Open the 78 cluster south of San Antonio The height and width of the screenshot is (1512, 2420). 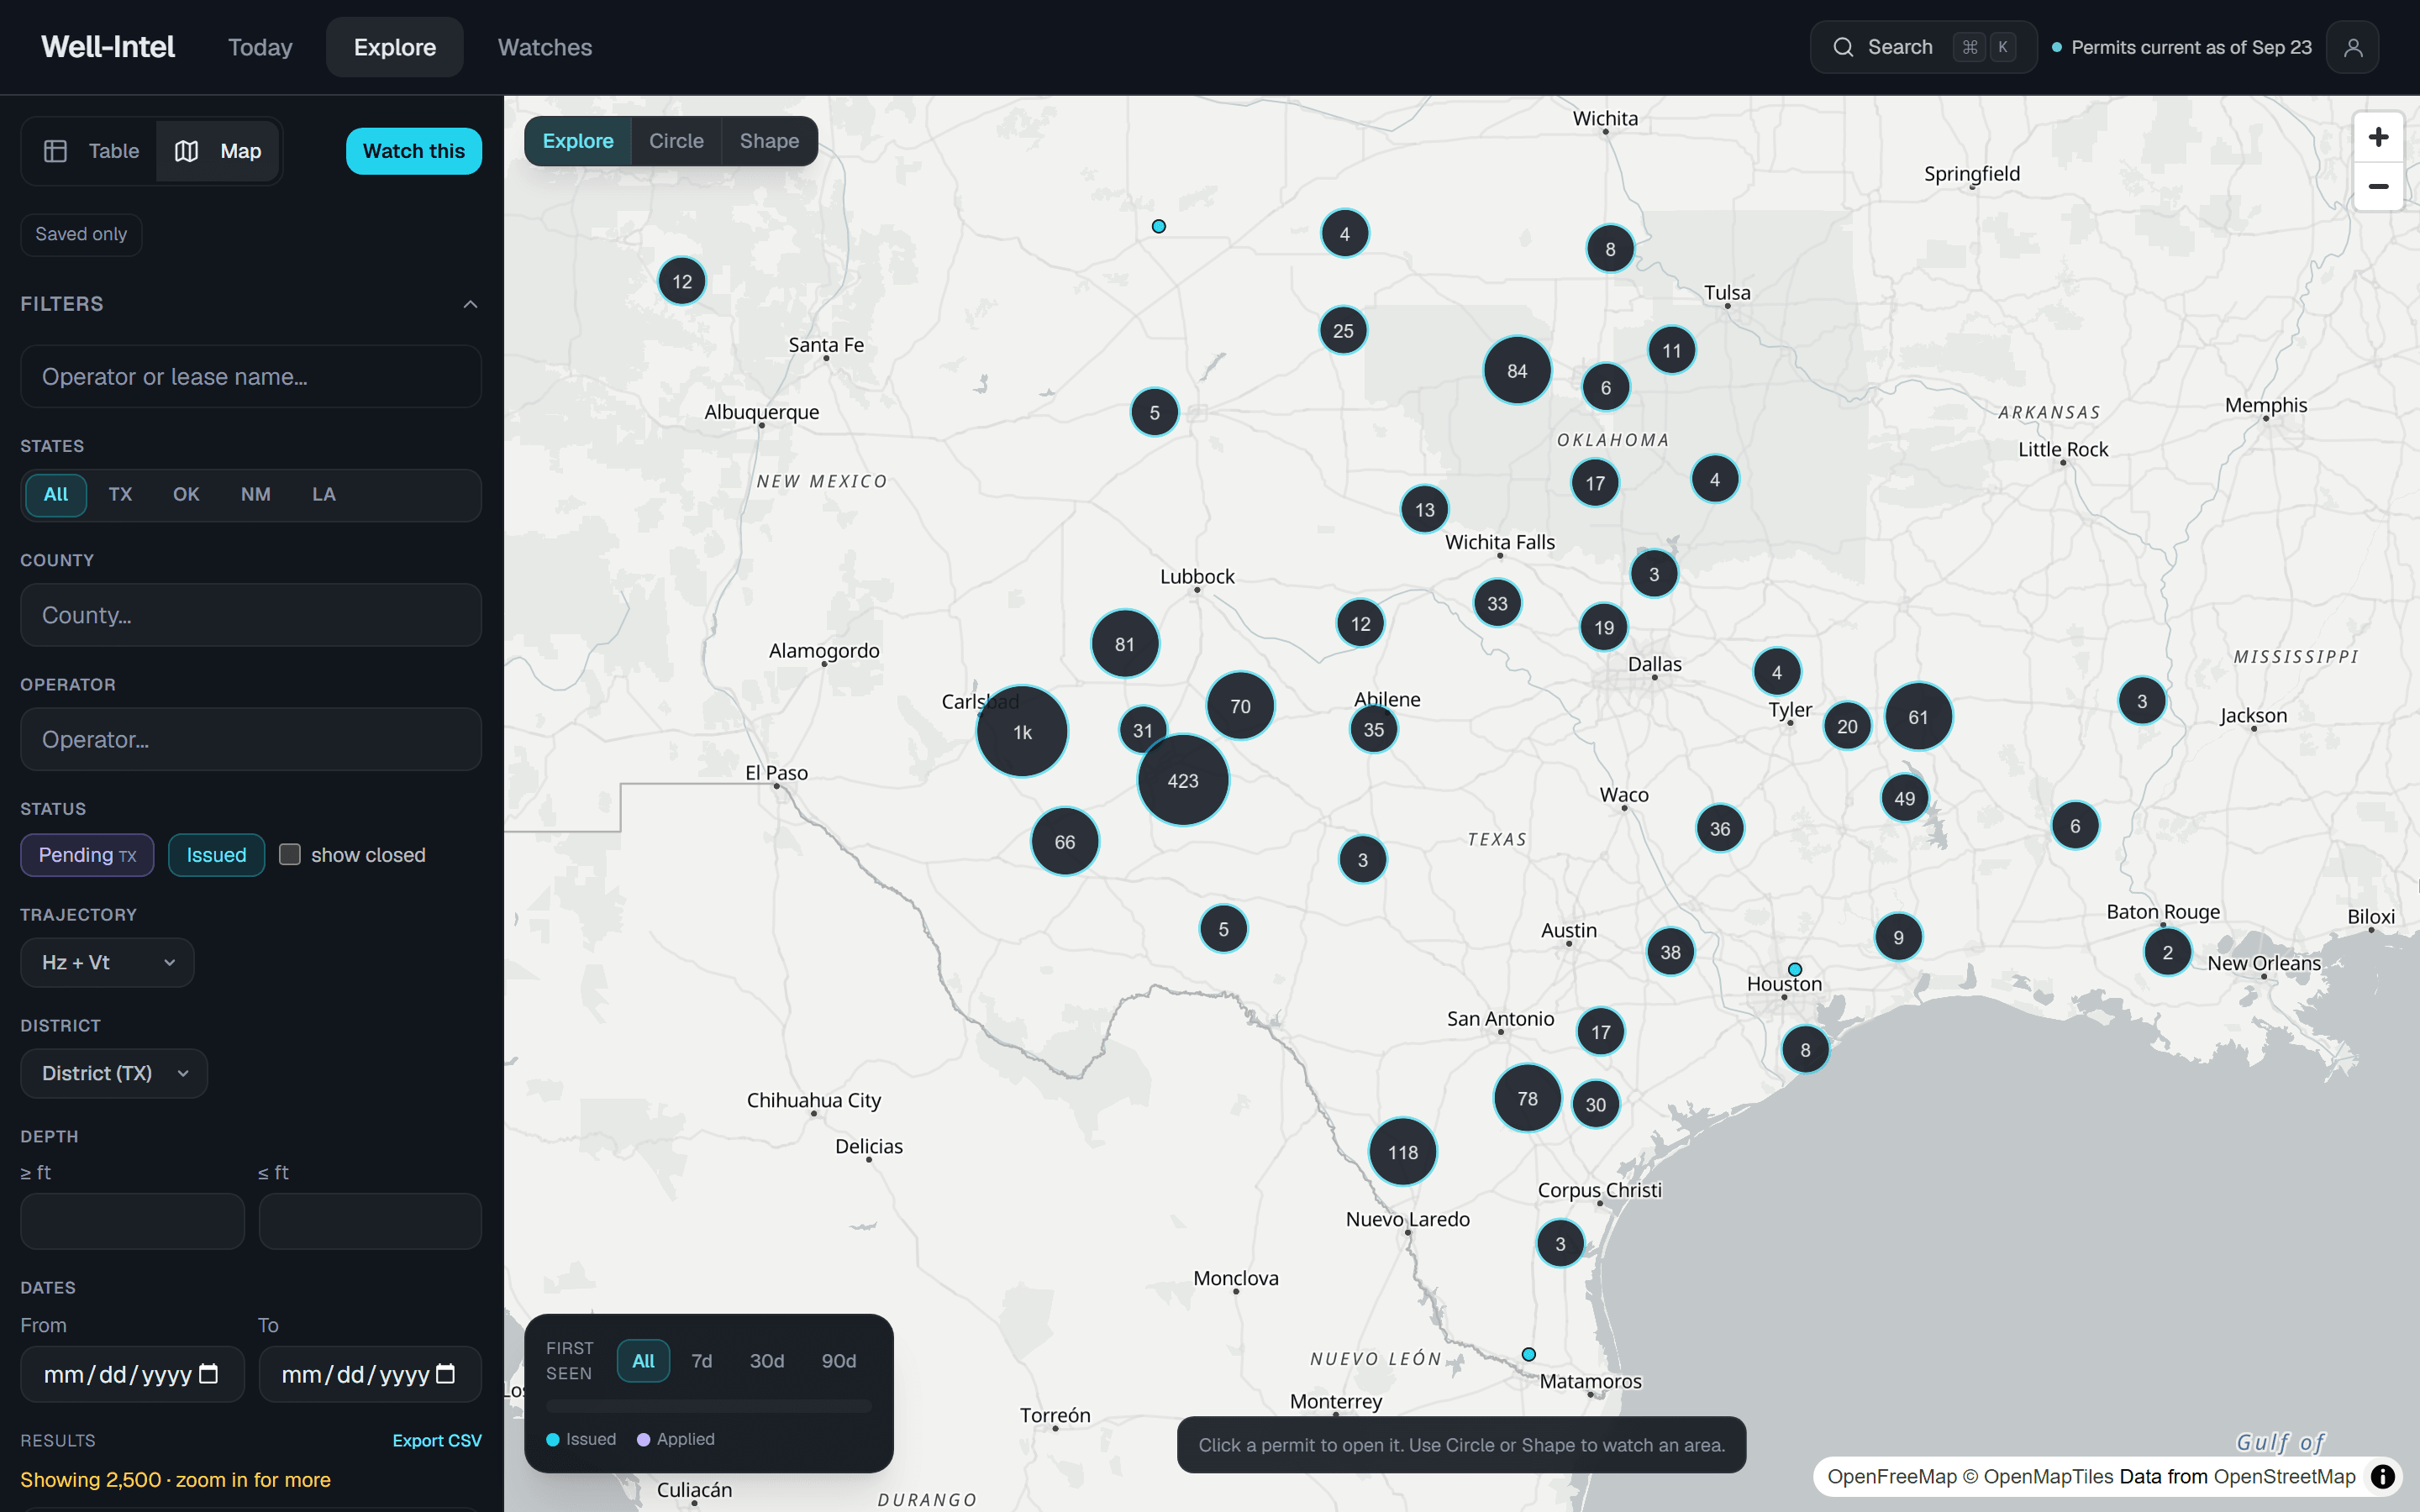pyautogui.click(x=1527, y=1098)
